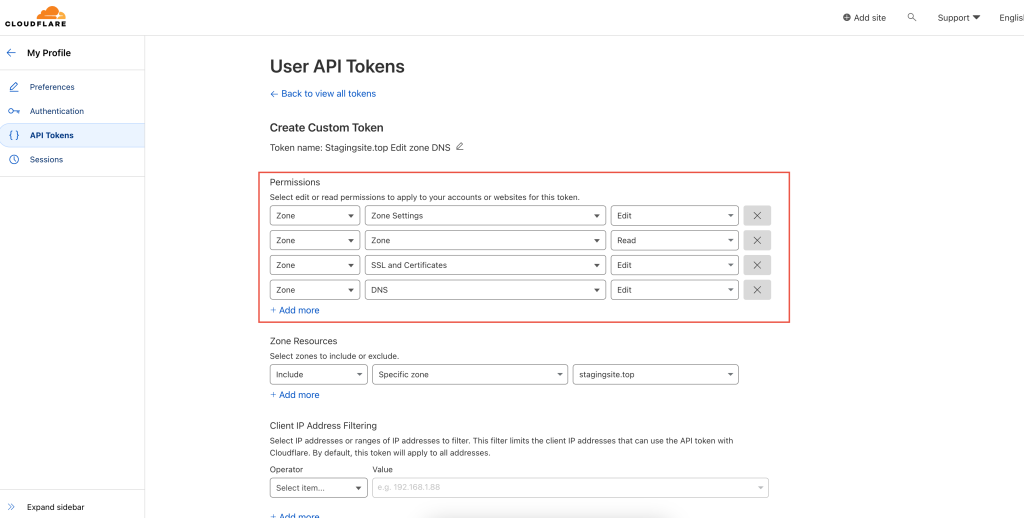The image size is (1024, 518).
Task: Click the IP address Value input field
Action: click(x=565, y=488)
